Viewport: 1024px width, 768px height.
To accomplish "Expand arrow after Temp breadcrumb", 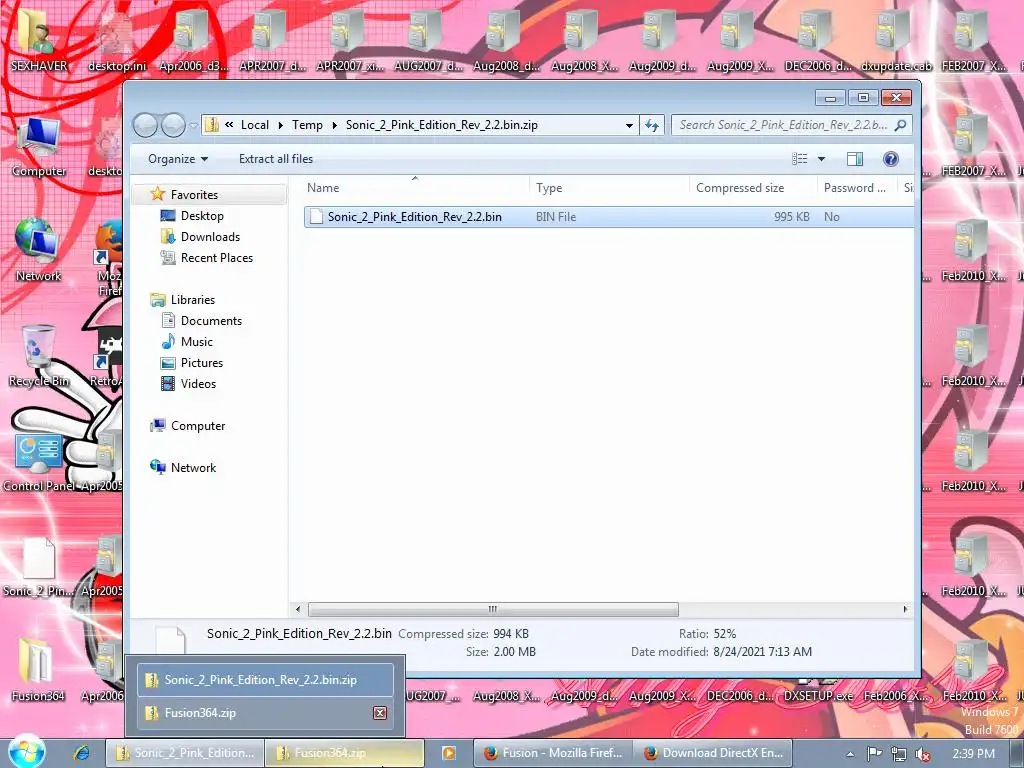I will 334,125.
